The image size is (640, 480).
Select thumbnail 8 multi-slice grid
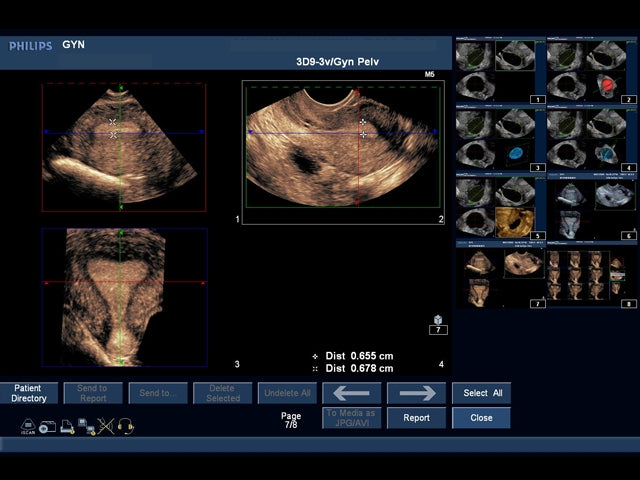tap(592, 277)
